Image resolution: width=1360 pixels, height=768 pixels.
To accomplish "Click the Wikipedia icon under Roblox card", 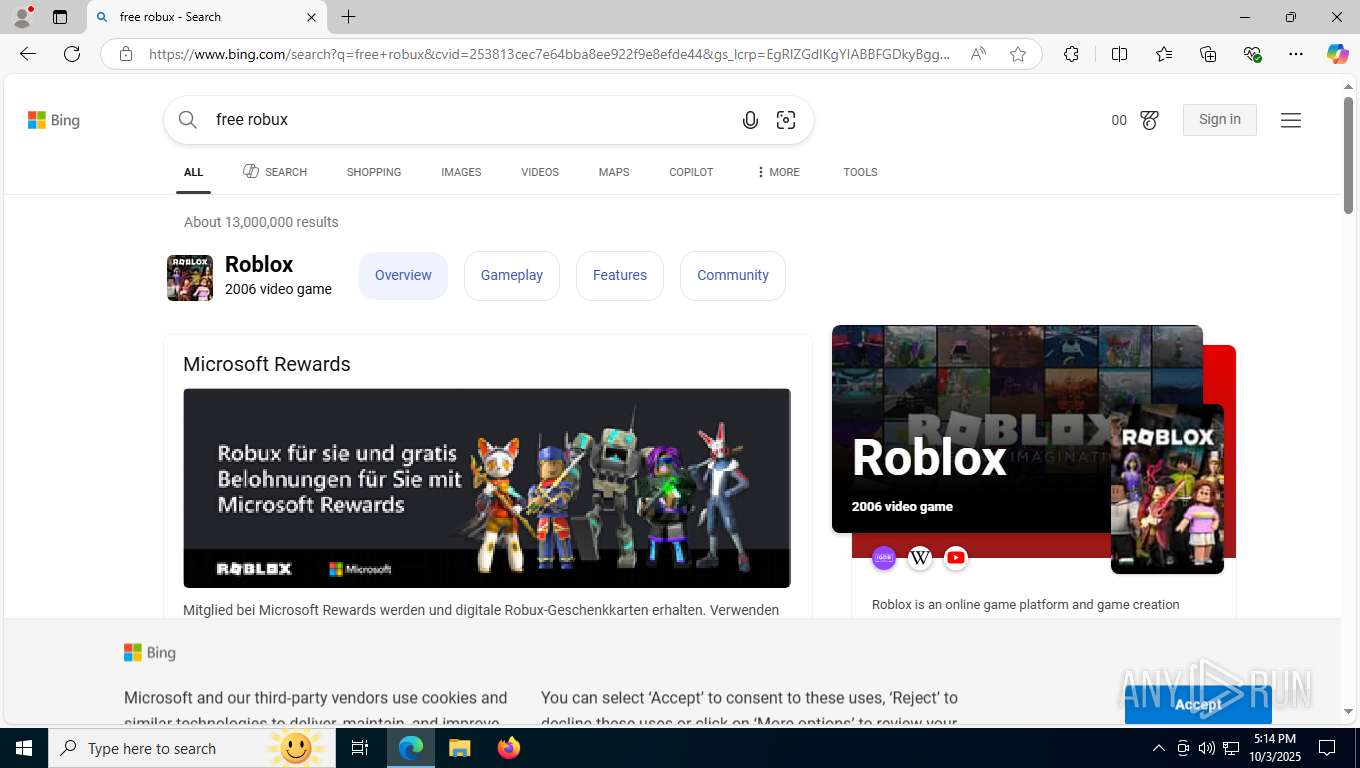I will click(x=920, y=558).
